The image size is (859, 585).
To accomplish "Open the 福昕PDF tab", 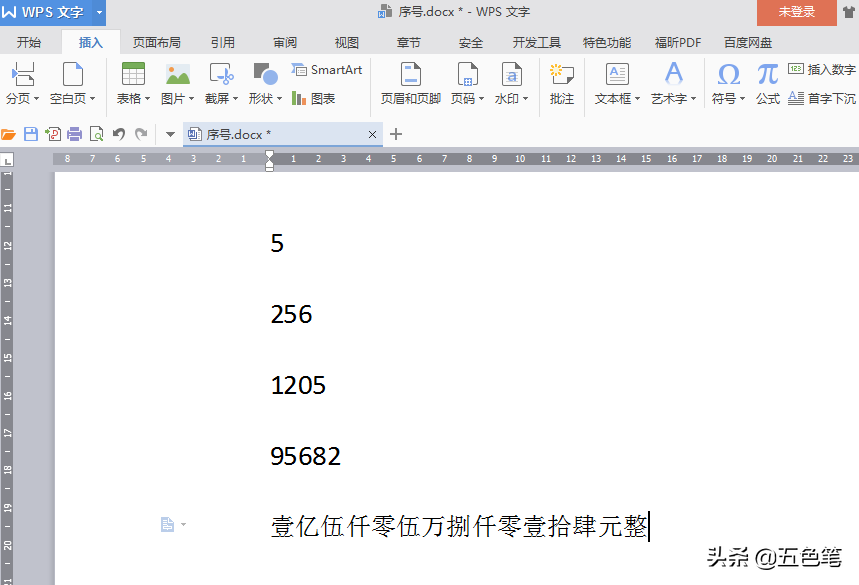I will coord(678,43).
